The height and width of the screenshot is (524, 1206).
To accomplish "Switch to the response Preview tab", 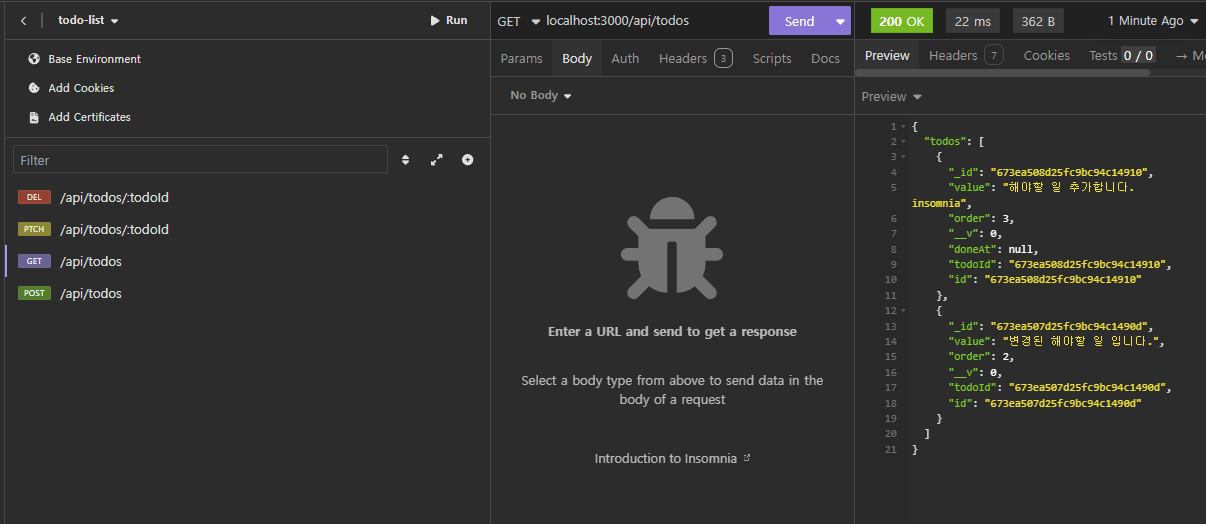I will [887, 55].
